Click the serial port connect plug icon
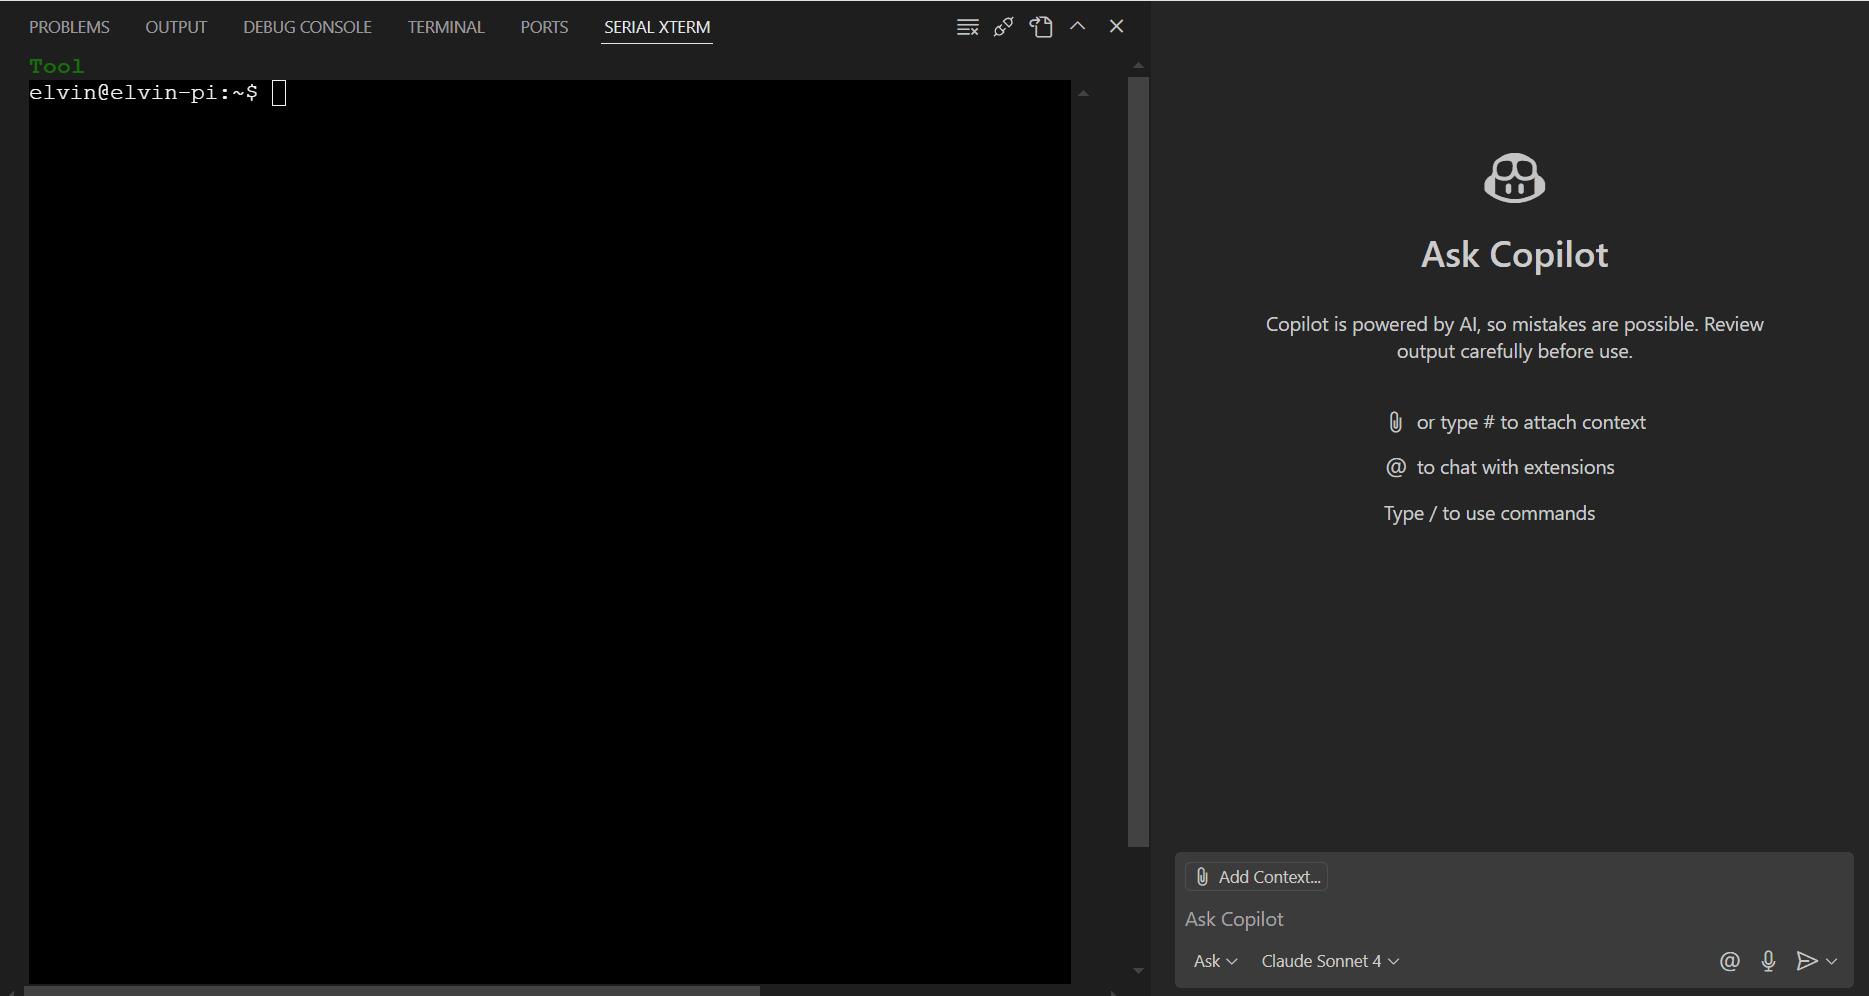 [x=1004, y=27]
